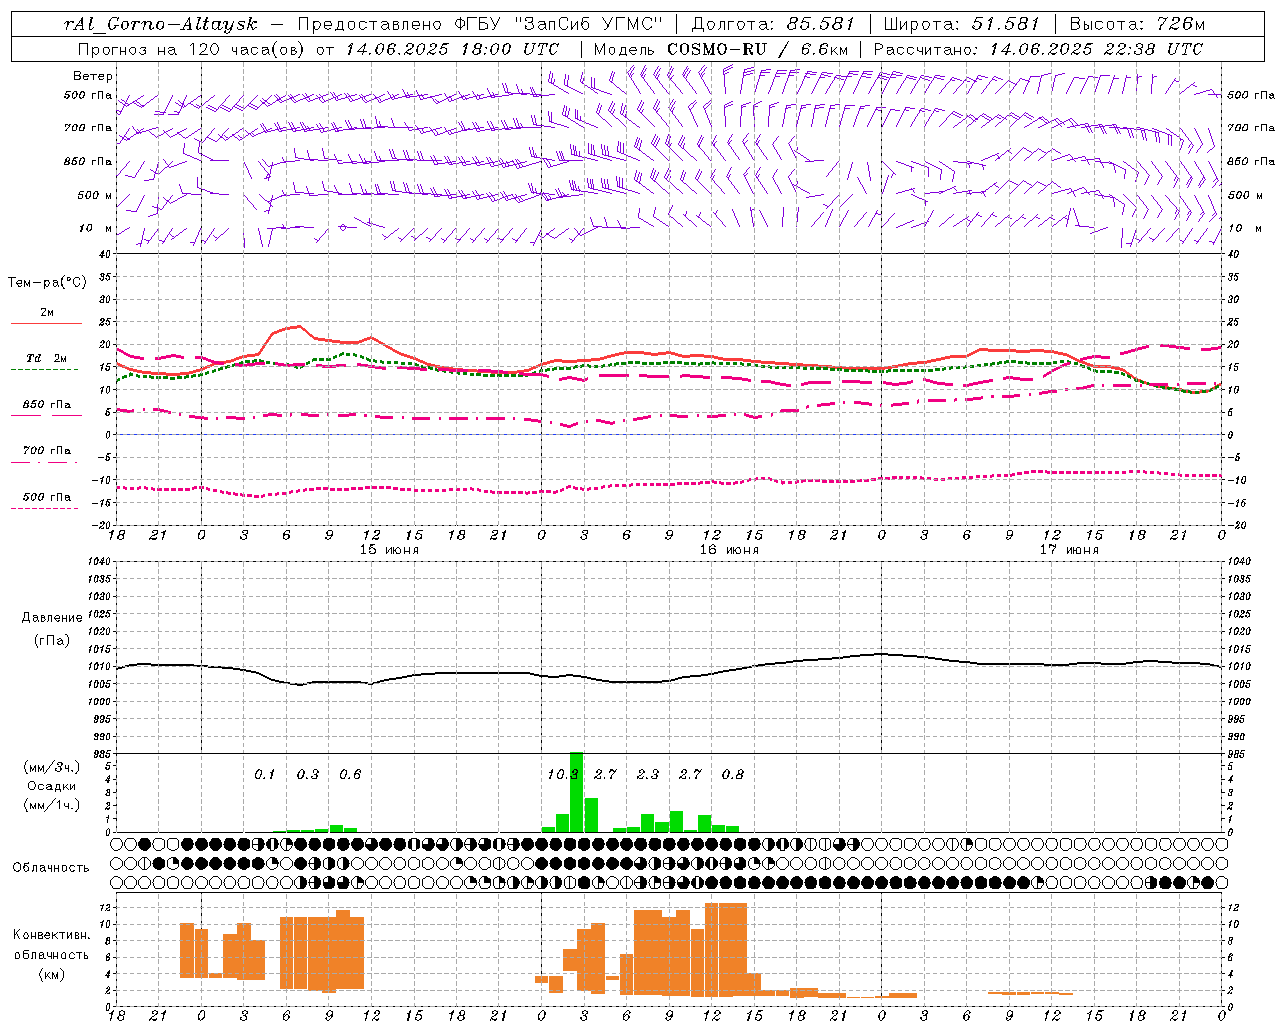
Task: Click the Тем-ра(°C) temperature panel label
Action: [x=47, y=282]
